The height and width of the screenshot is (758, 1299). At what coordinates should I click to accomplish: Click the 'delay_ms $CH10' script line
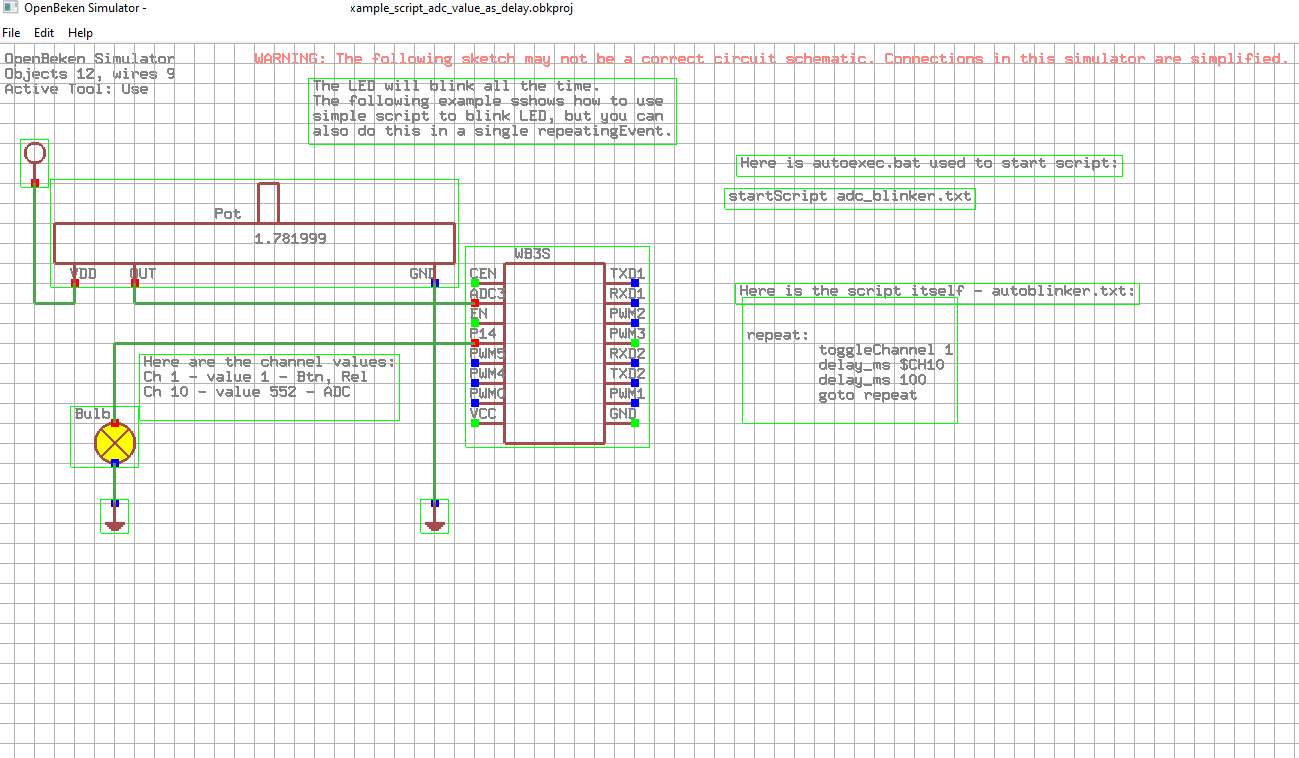(x=881, y=365)
